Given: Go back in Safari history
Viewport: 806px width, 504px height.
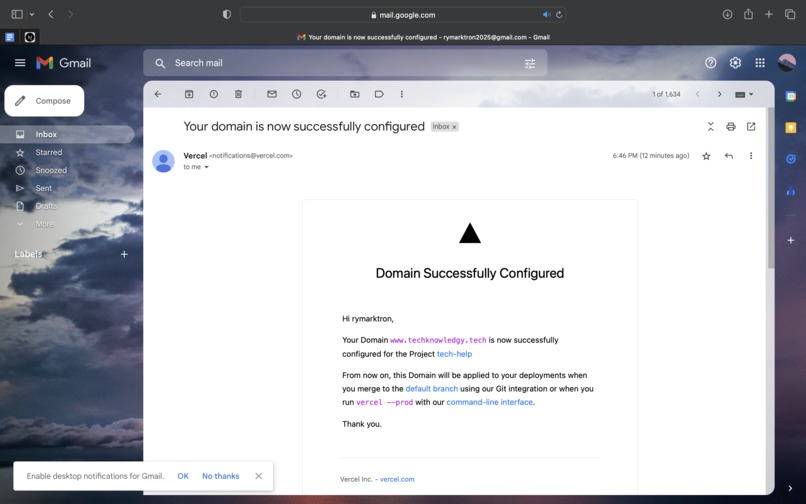Looking at the screenshot, I should 51,14.
